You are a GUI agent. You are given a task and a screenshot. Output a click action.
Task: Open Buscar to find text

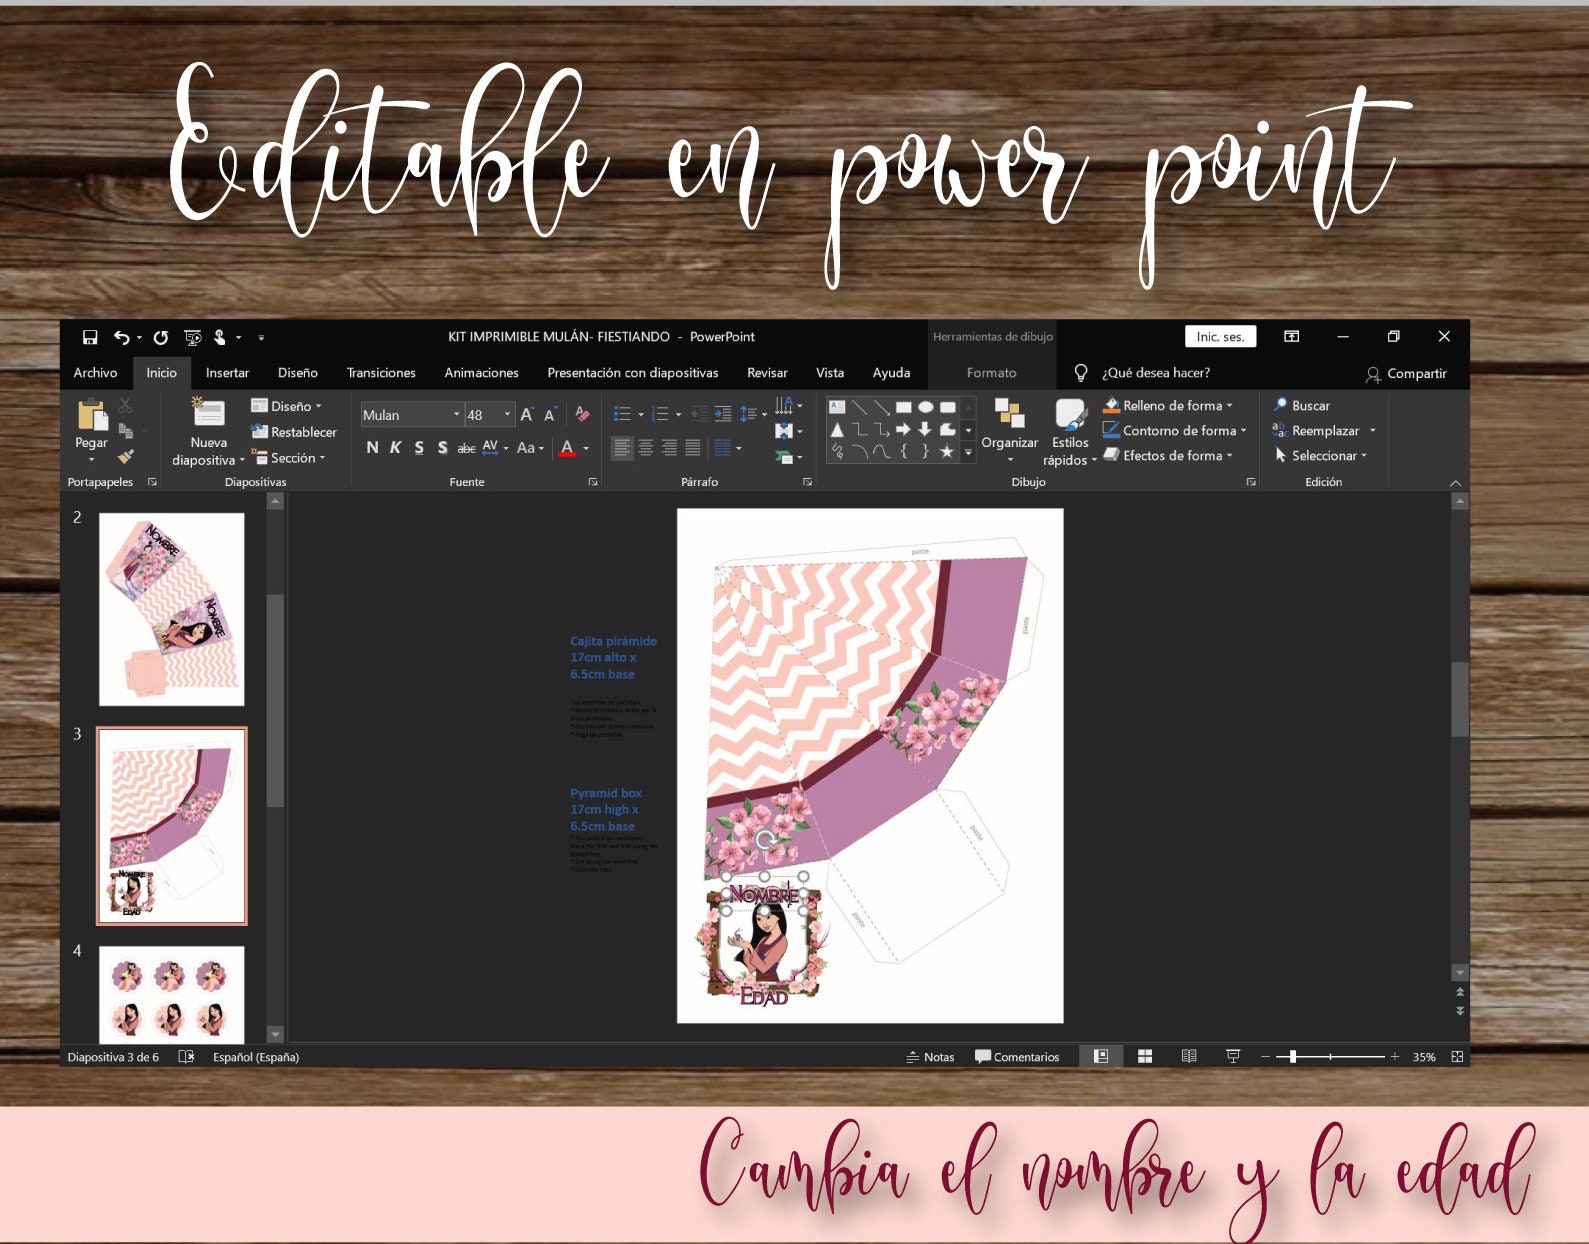[x=1301, y=405]
